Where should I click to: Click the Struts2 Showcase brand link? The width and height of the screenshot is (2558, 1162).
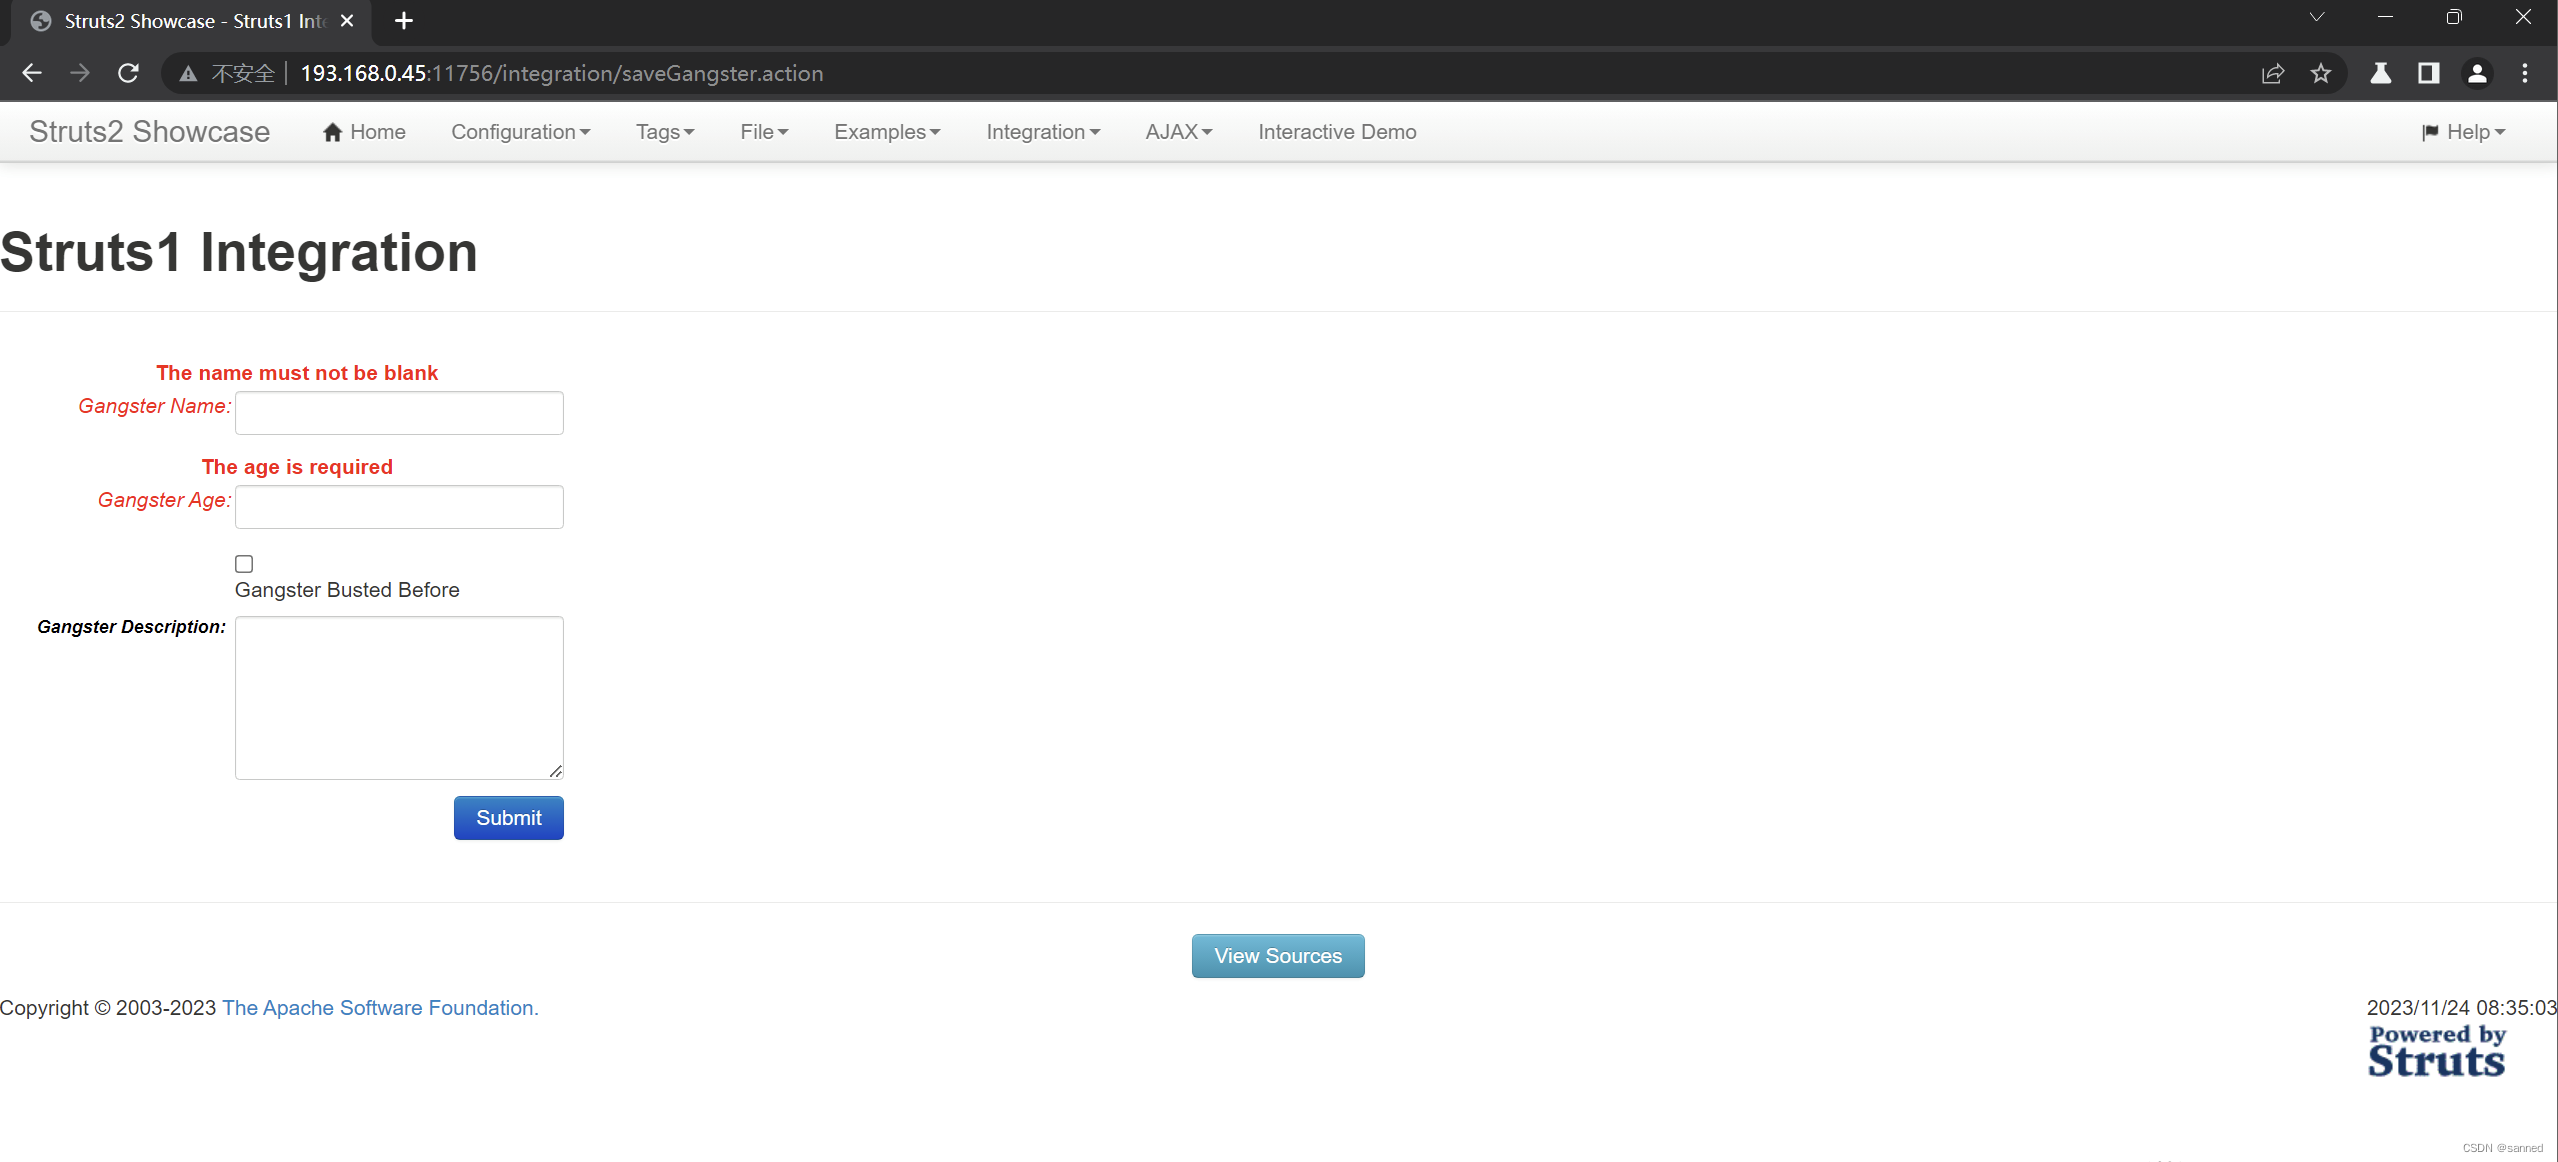click(149, 132)
